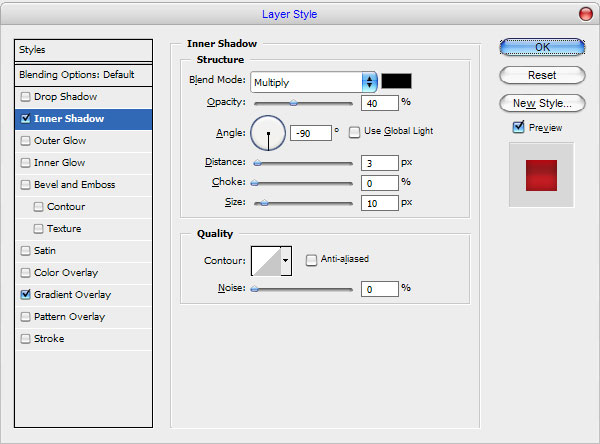Open the Contour picker arrow

(286, 261)
